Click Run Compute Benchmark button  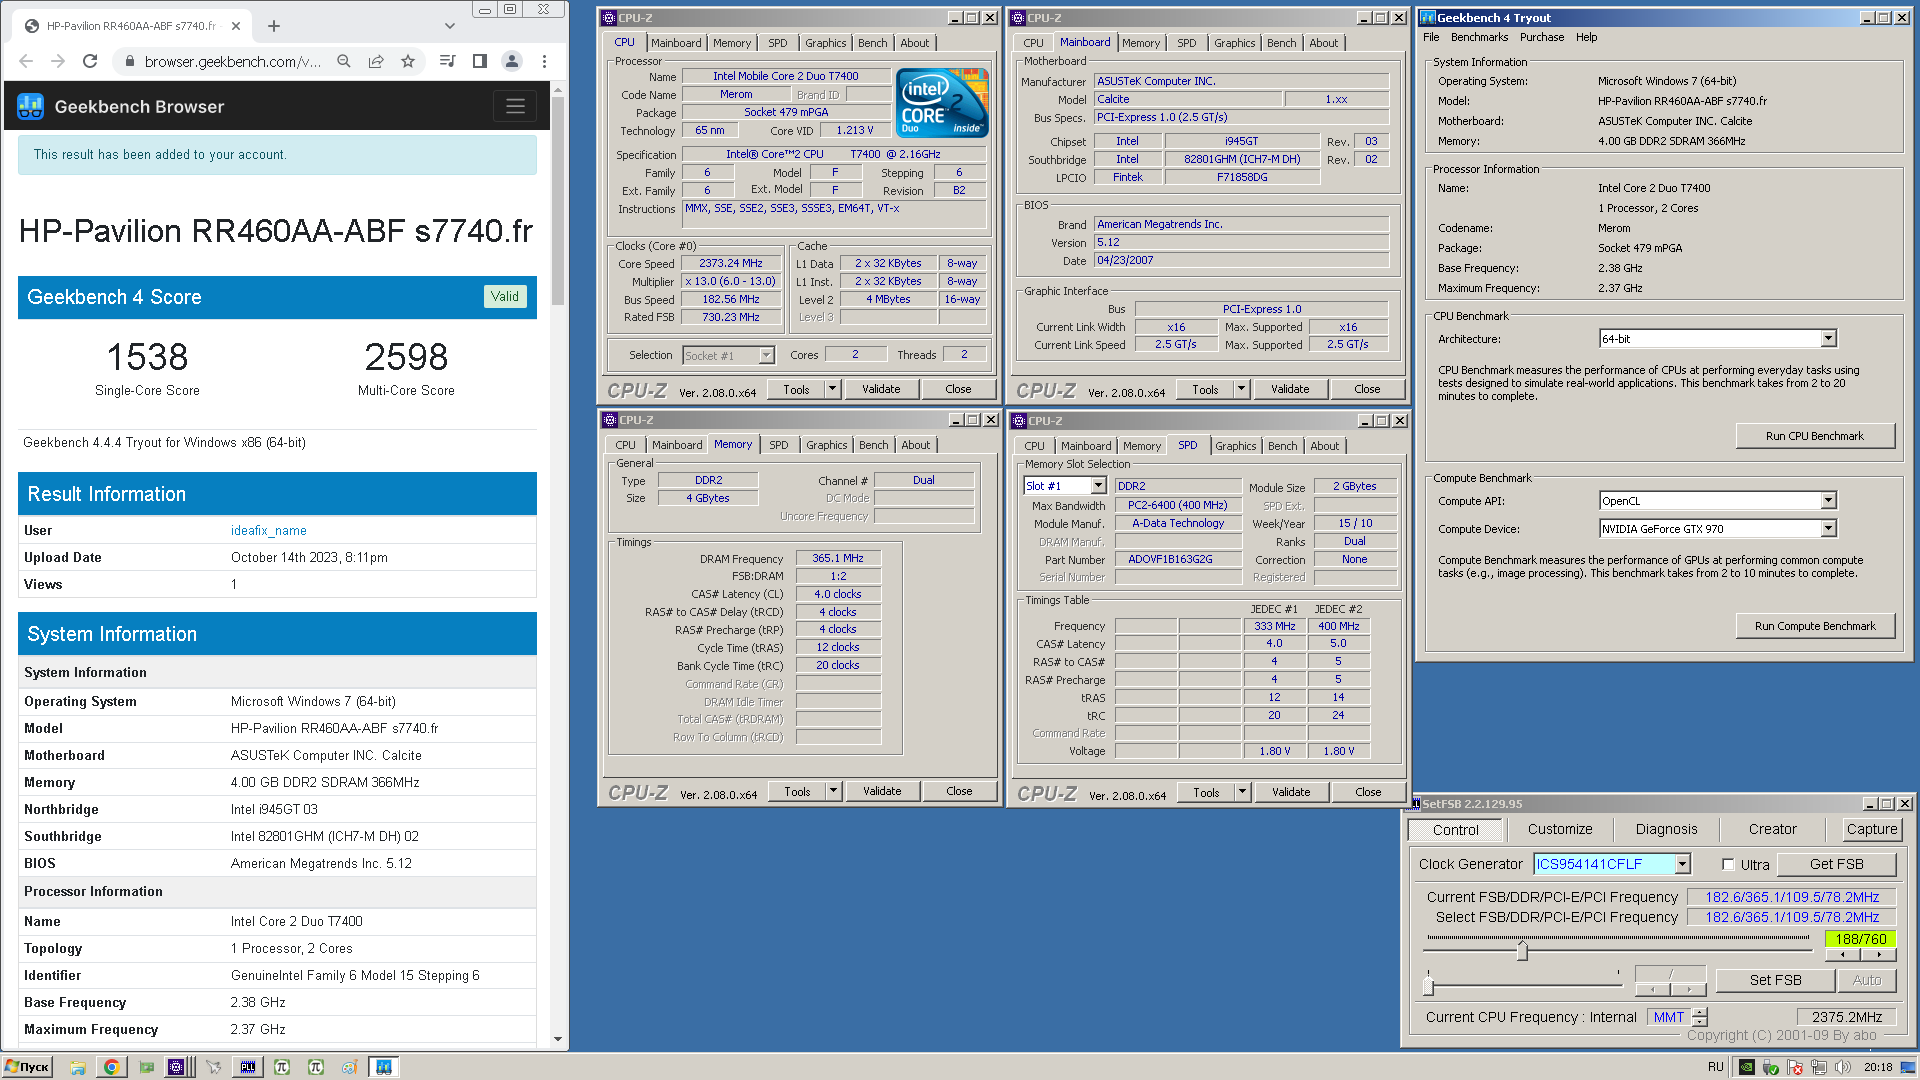(x=1814, y=626)
